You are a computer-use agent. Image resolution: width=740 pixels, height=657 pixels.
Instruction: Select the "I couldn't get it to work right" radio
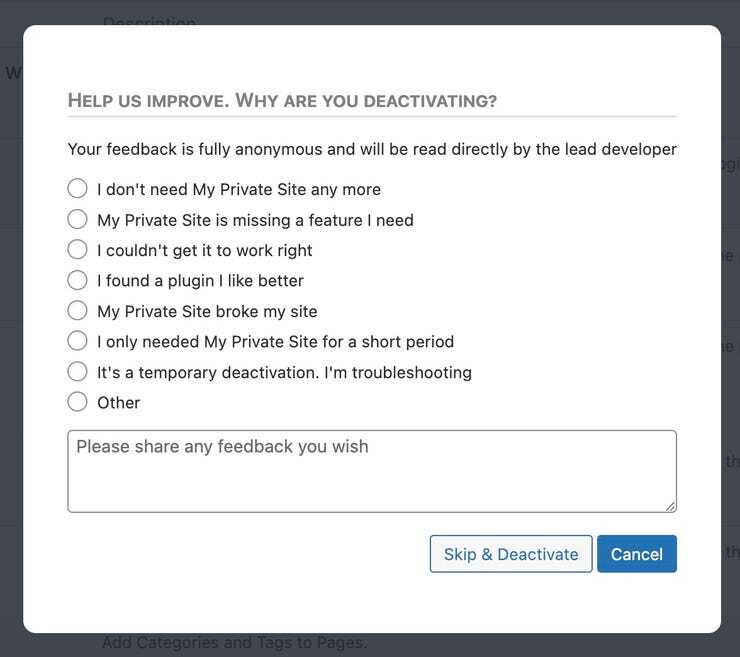[77, 250]
